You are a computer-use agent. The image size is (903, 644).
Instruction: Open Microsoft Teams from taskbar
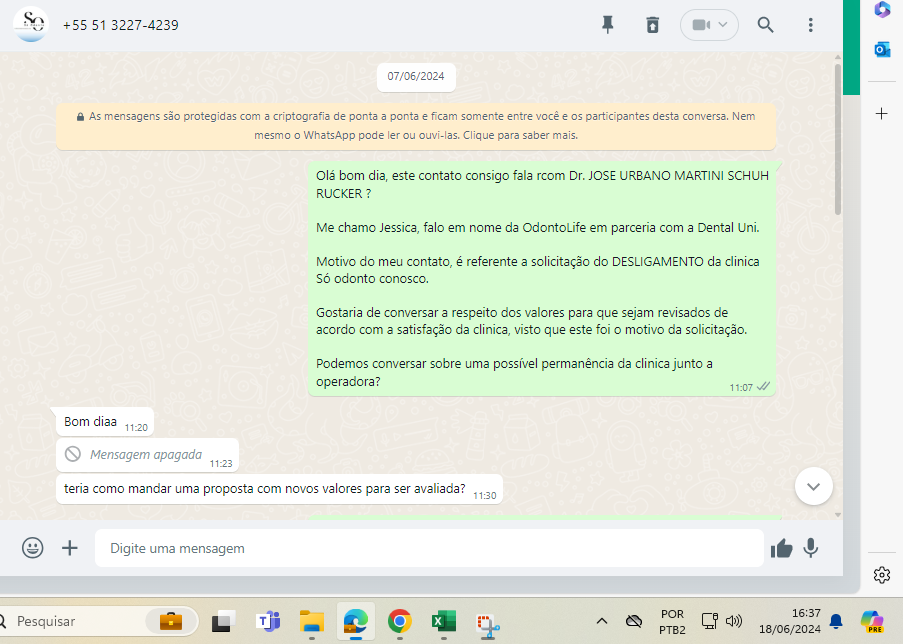268,622
